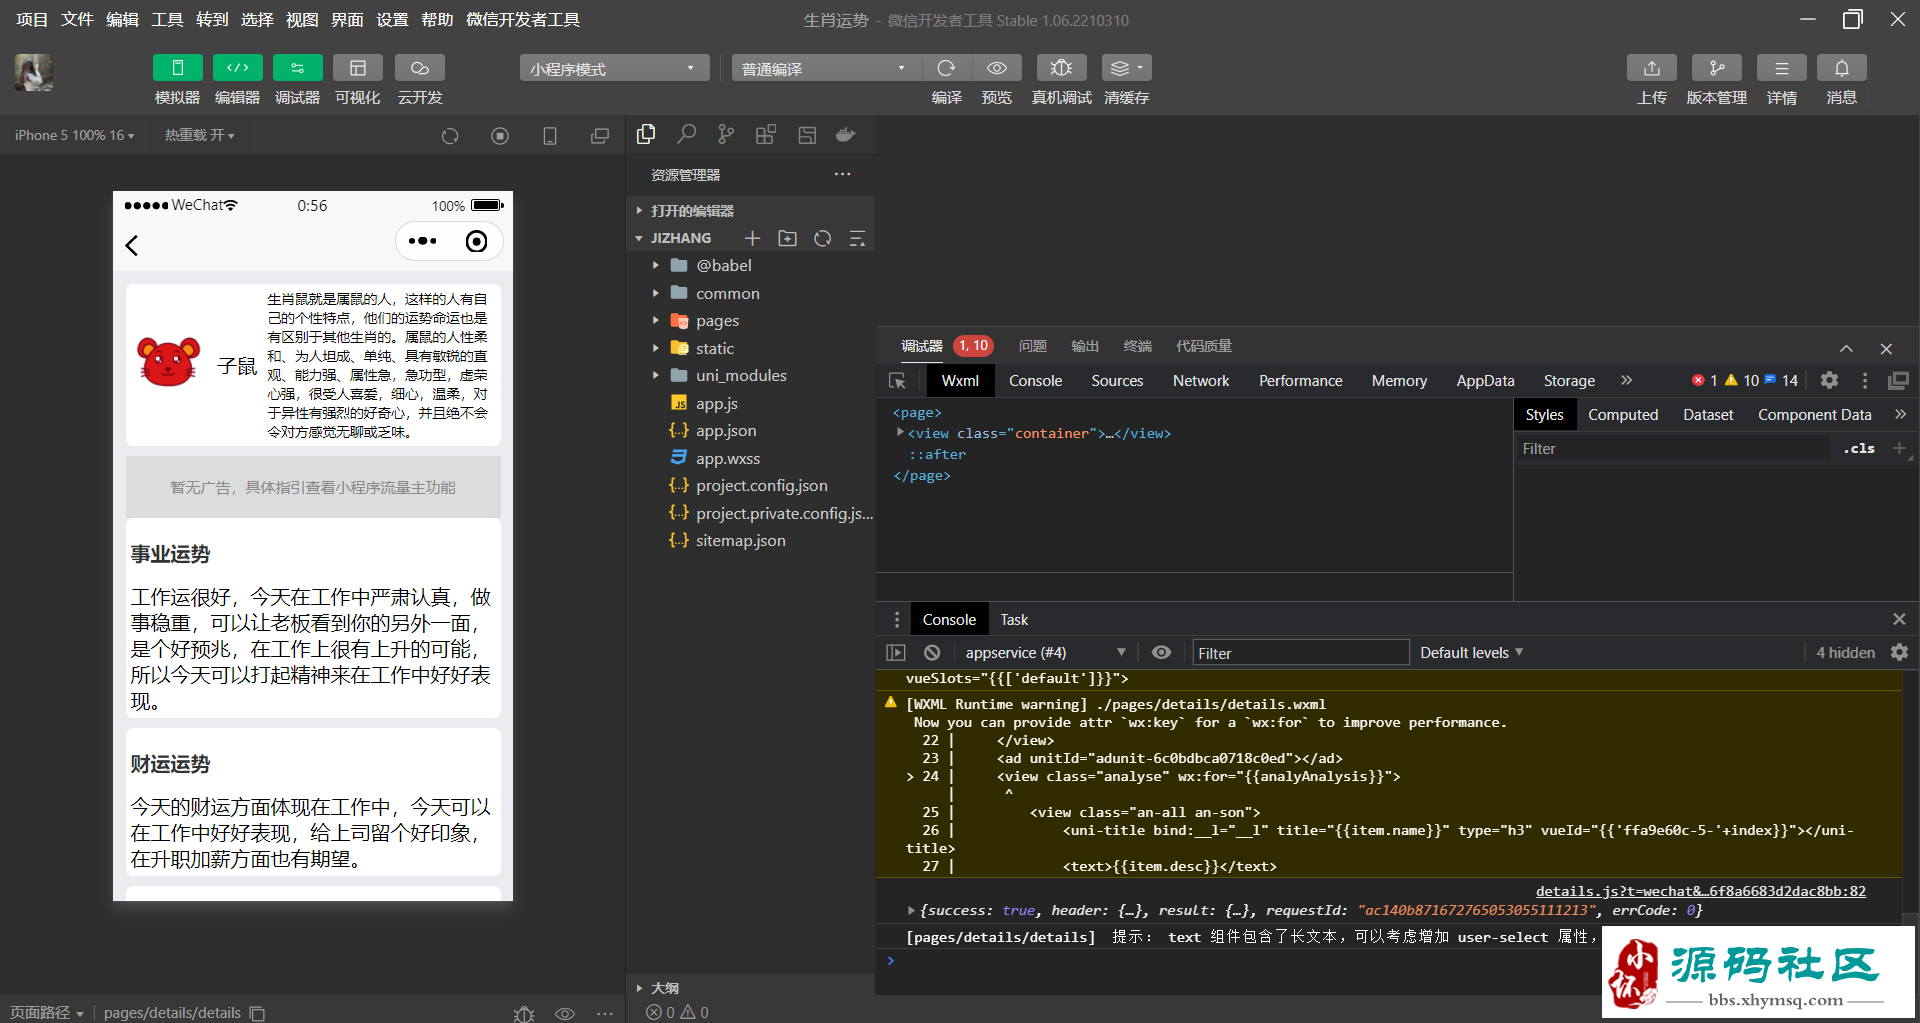Open the messages bell icon
1920x1023 pixels.
1842,68
